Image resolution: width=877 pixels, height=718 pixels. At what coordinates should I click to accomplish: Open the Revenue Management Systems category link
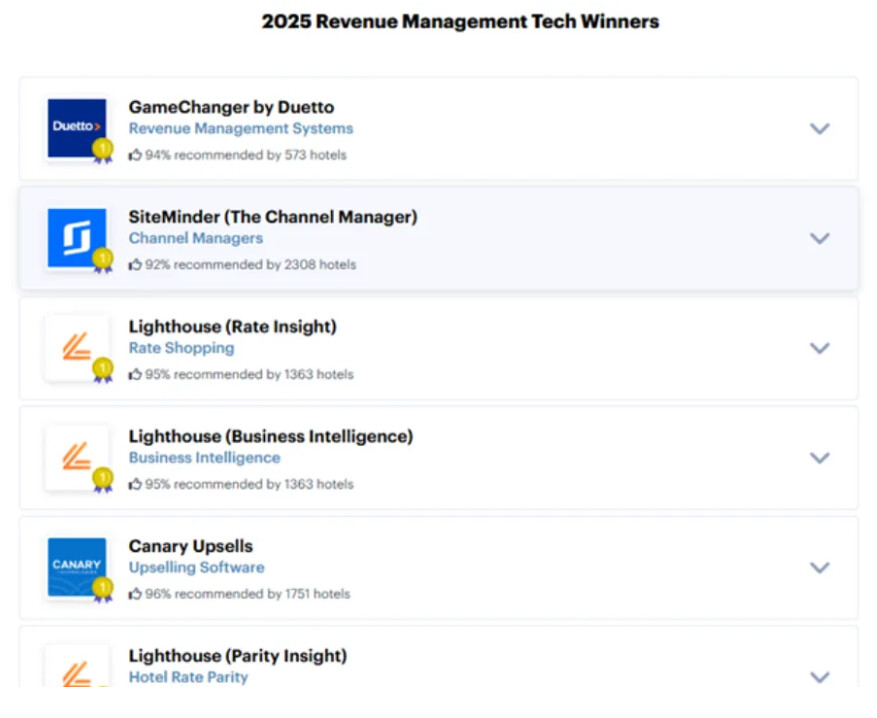[x=241, y=129]
